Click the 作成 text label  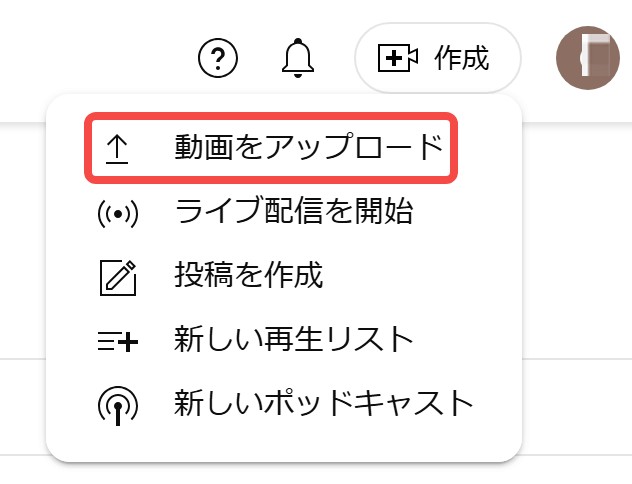pyautogui.click(x=461, y=59)
